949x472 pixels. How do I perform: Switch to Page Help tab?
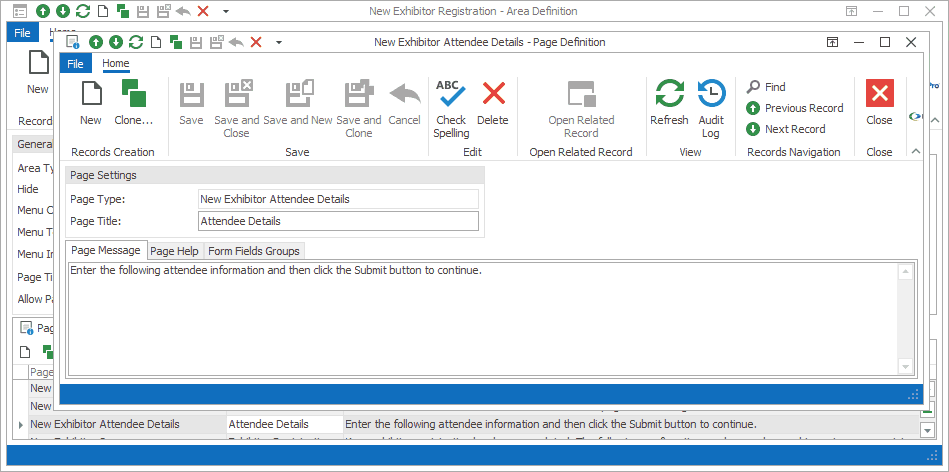(174, 251)
